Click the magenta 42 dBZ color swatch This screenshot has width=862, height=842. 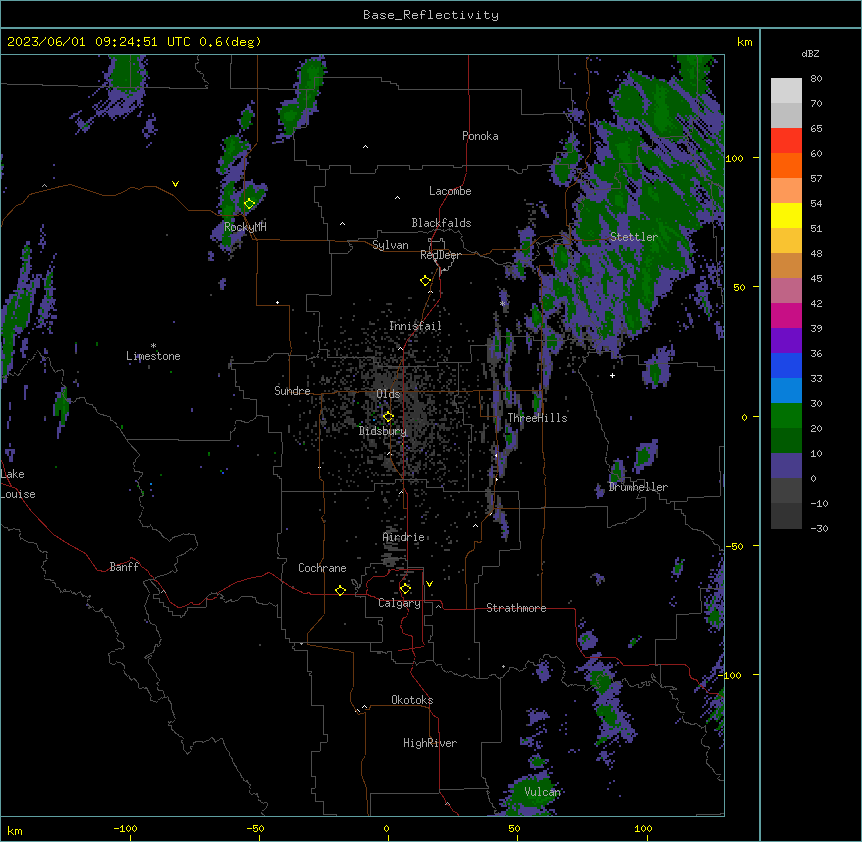[786, 315]
